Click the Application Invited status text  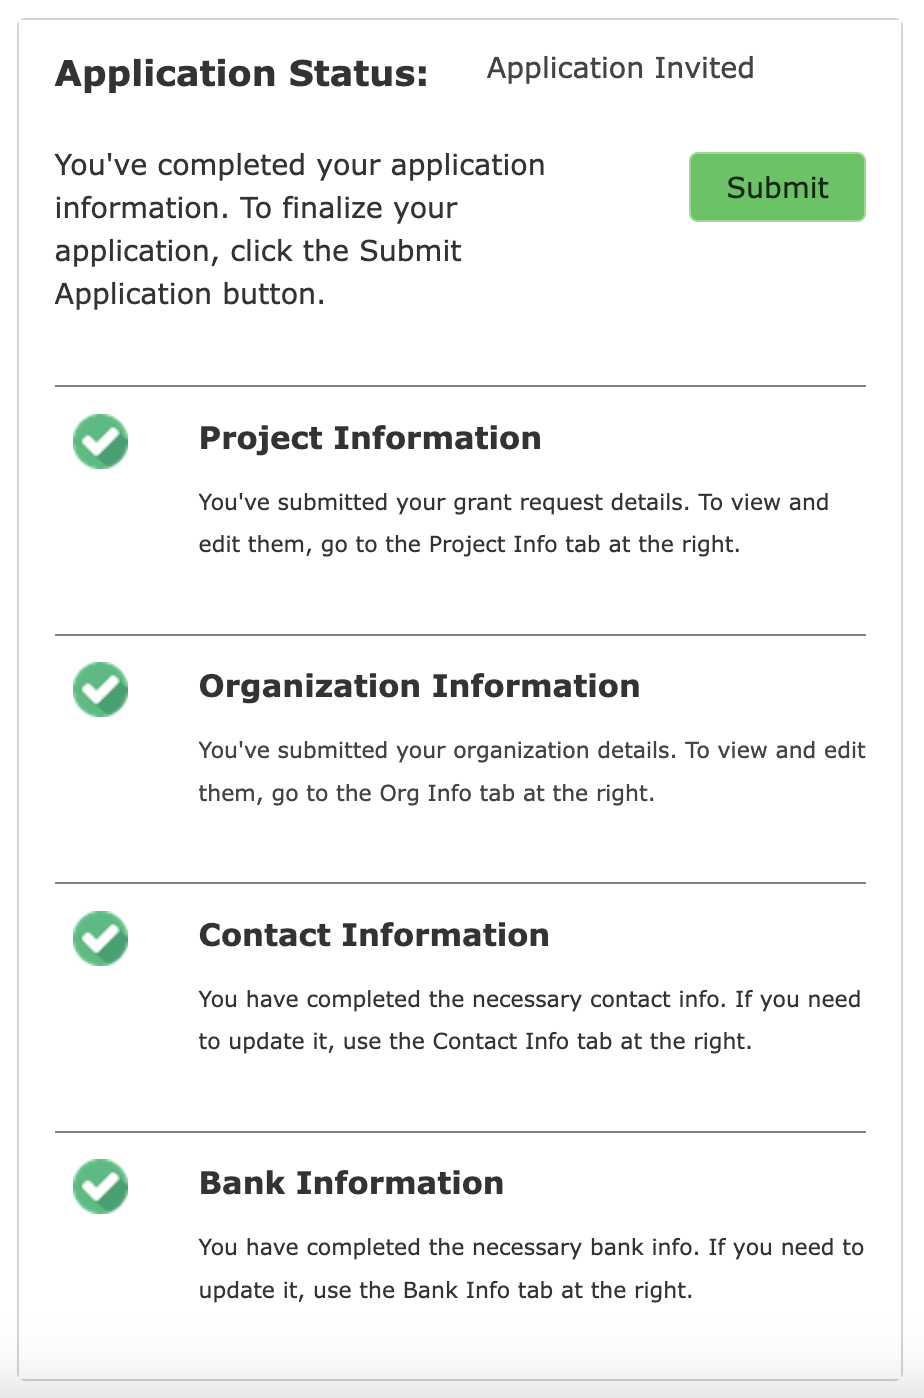point(620,68)
